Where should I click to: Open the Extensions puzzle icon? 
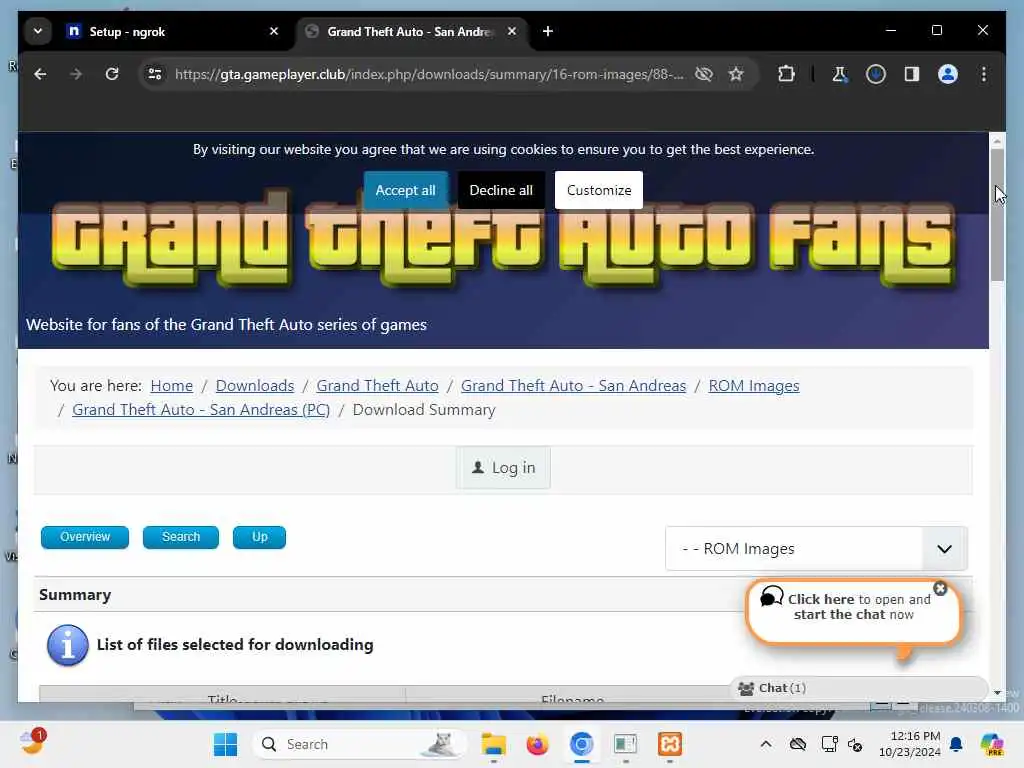tap(786, 74)
